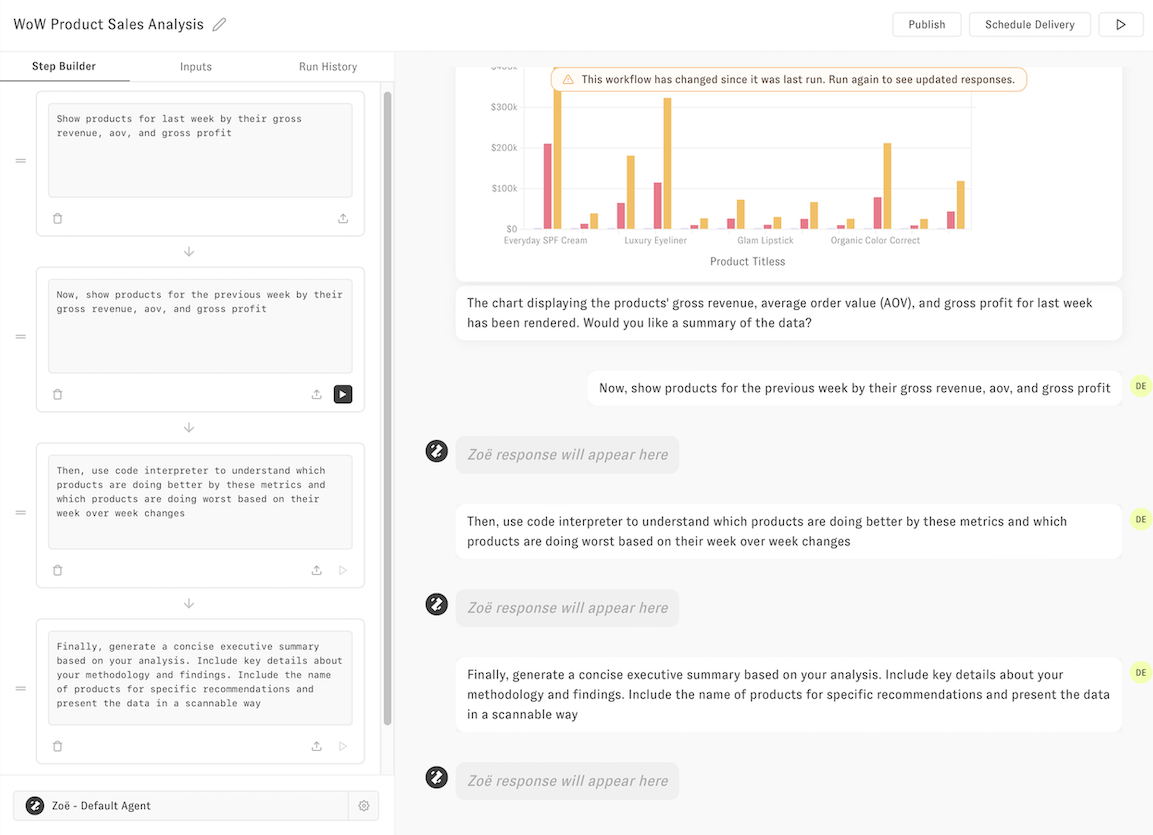Click the 'Everyday SPF Cream' chart label
1153x835 pixels.
click(546, 240)
